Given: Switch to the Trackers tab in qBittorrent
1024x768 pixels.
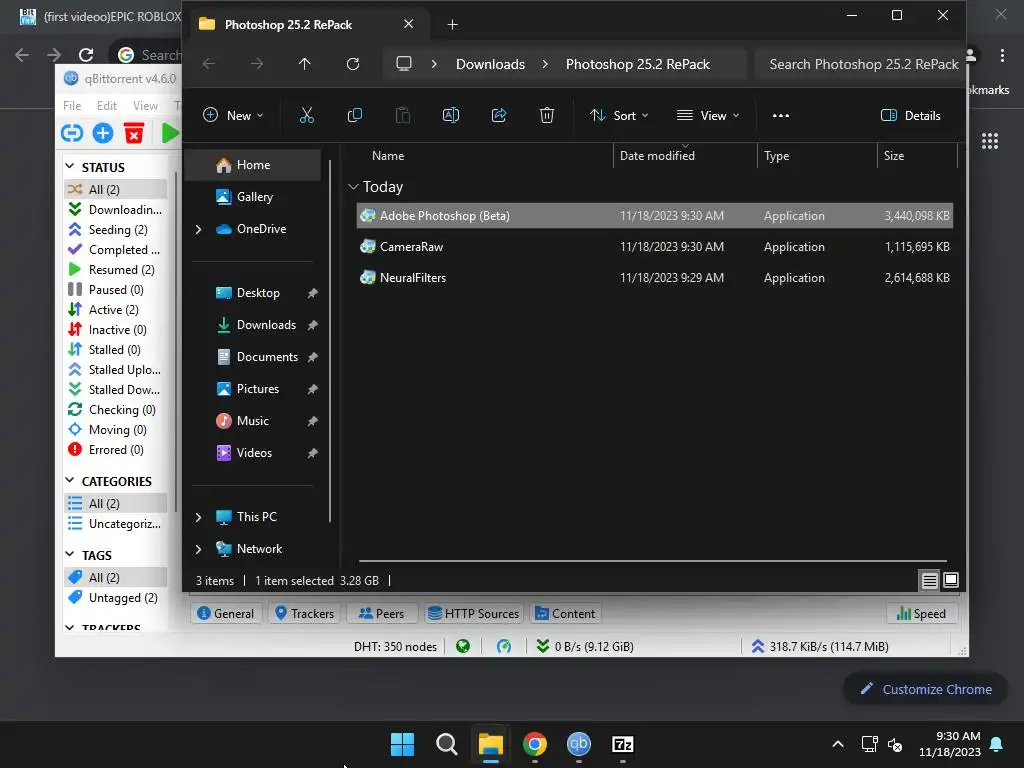Looking at the screenshot, I should 304,613.
